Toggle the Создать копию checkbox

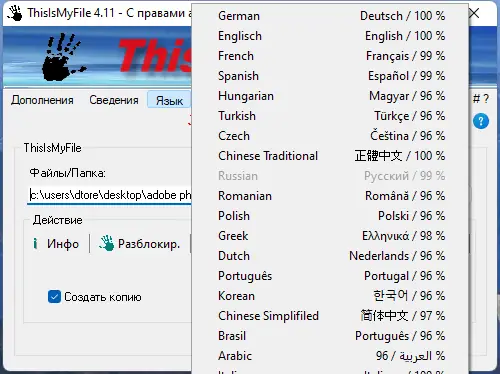54,296
